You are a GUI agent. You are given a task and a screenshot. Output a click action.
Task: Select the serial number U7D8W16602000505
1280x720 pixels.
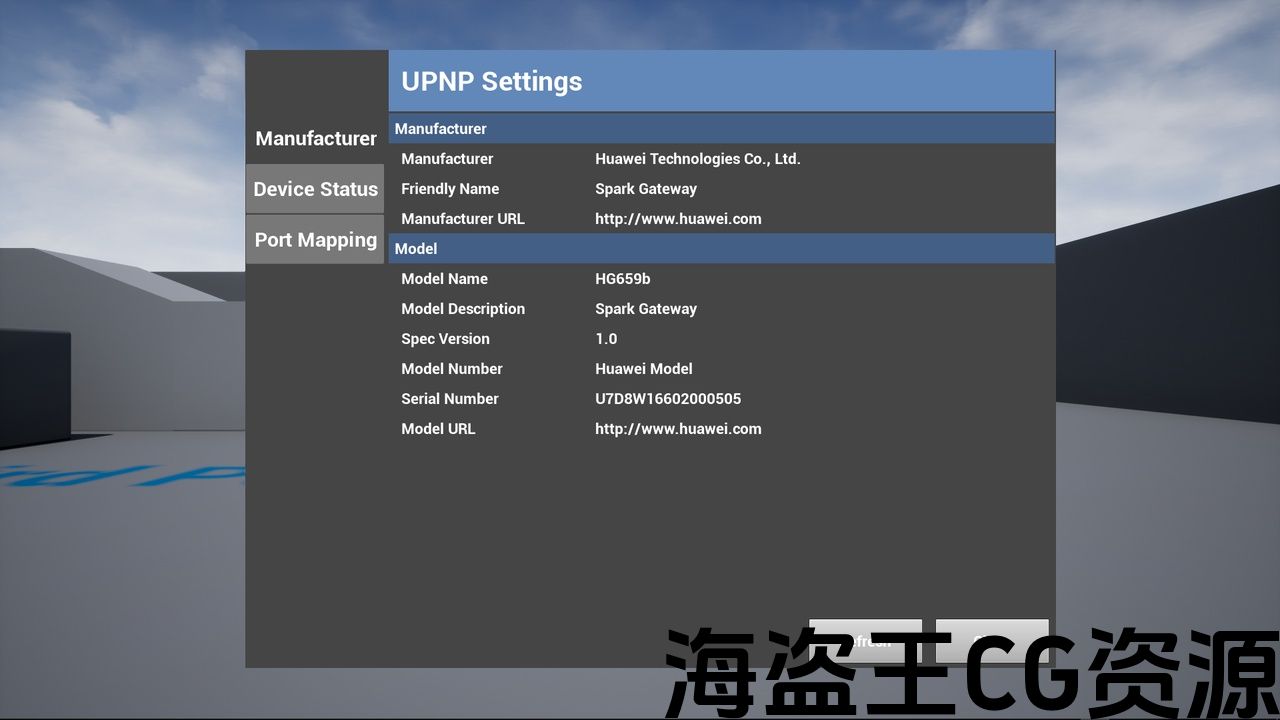tap(668, 399)
